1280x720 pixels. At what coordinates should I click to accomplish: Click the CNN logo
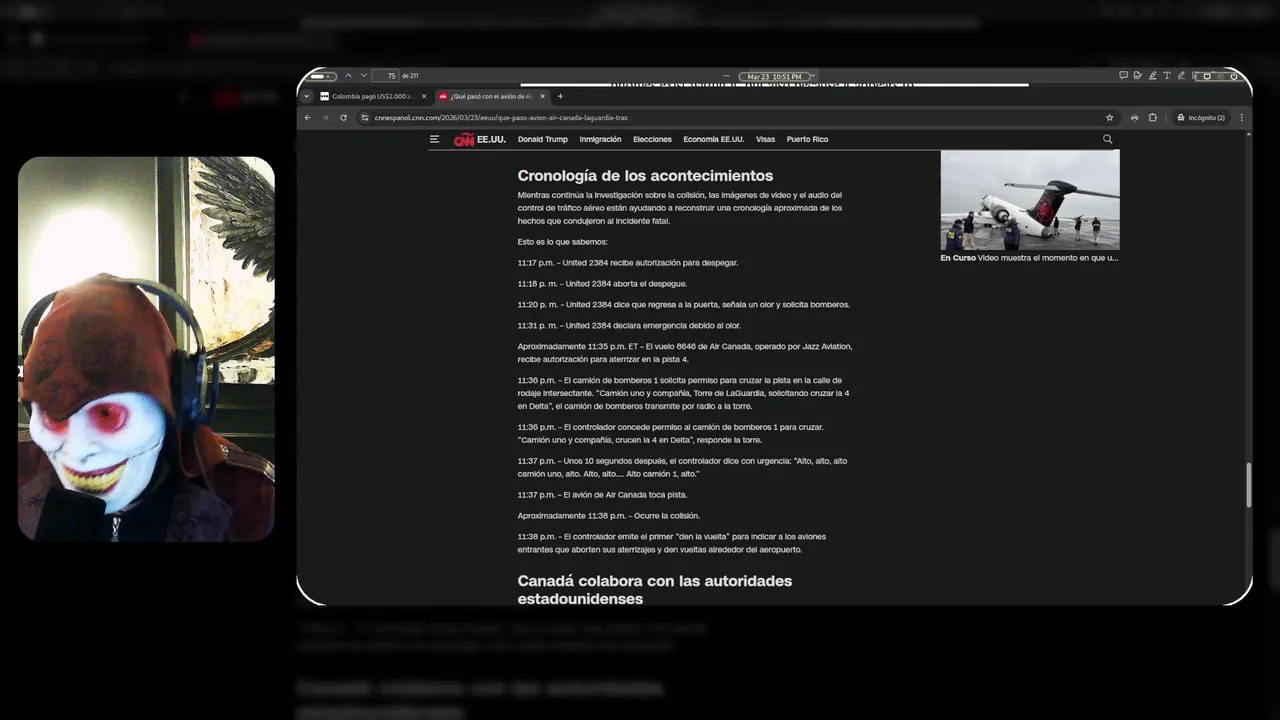tap(464, 140)
